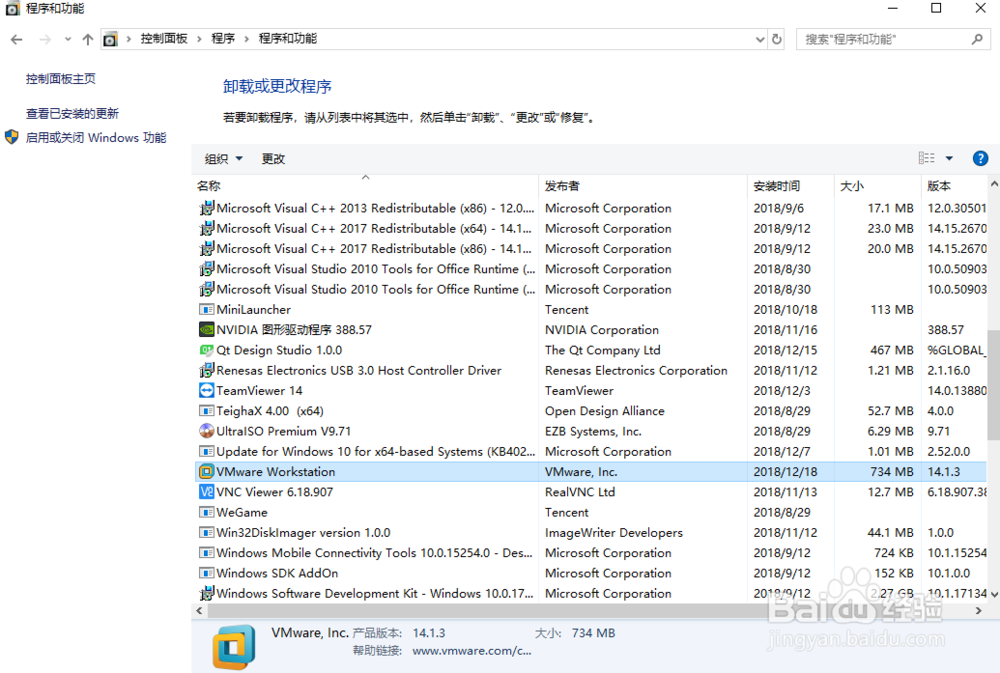Click the change view layout icon
This screenshot has width=1000, height=673.
[x=927, y=158]
